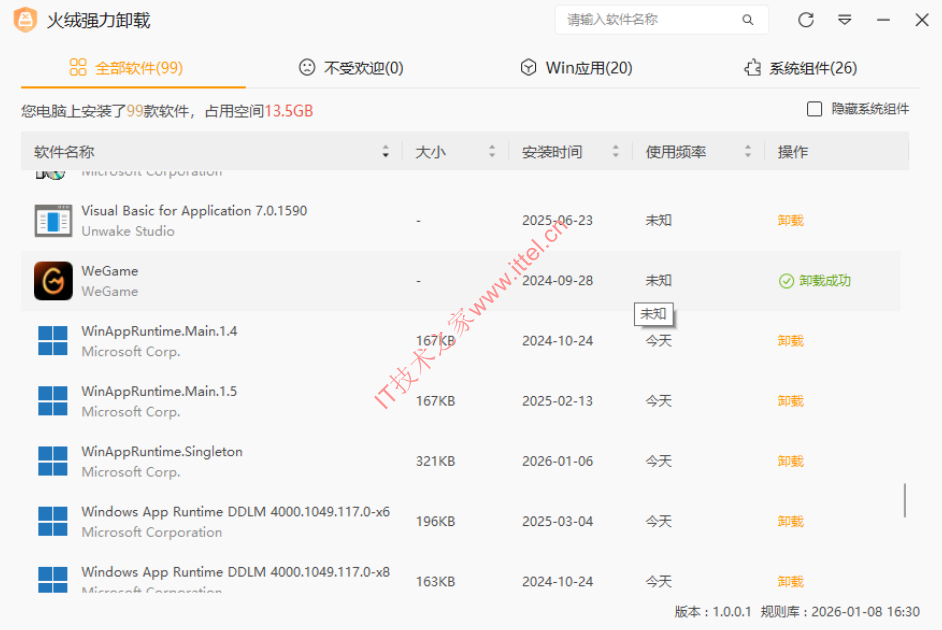
Task: Open the title bar dropdown menu icon
Action: (845, 20)
